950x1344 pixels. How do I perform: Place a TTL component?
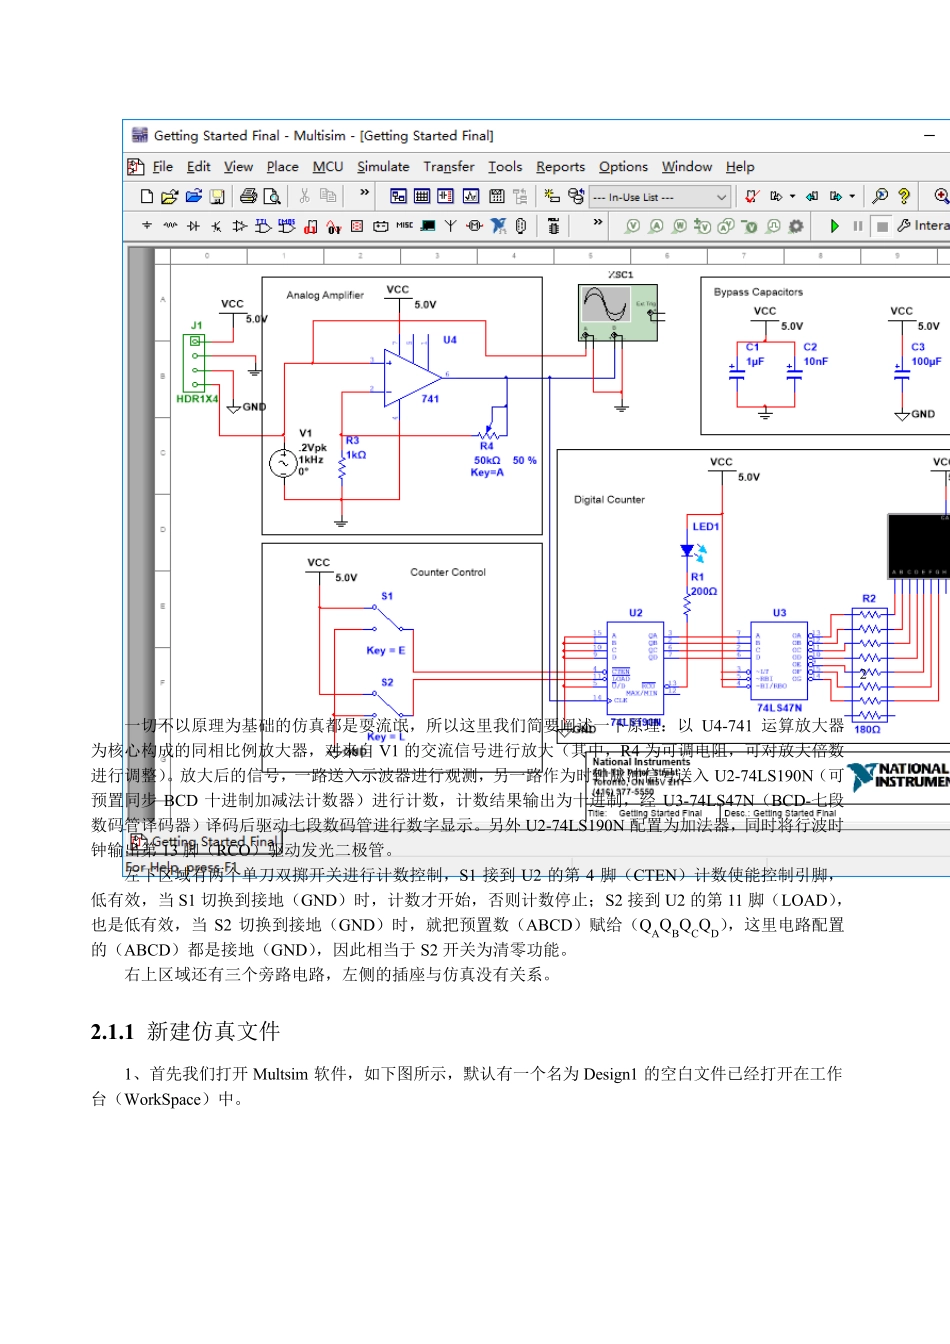pos(263,226)
